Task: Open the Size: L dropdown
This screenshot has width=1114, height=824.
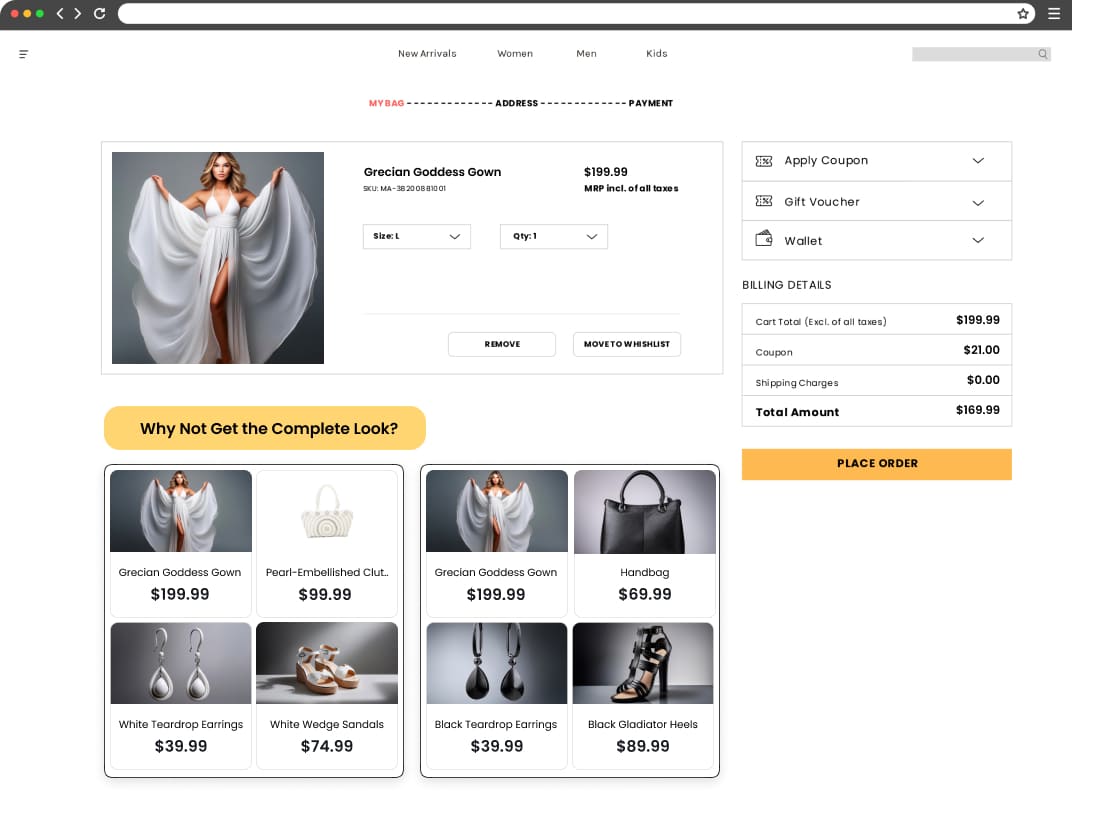Action: (416, 237)
